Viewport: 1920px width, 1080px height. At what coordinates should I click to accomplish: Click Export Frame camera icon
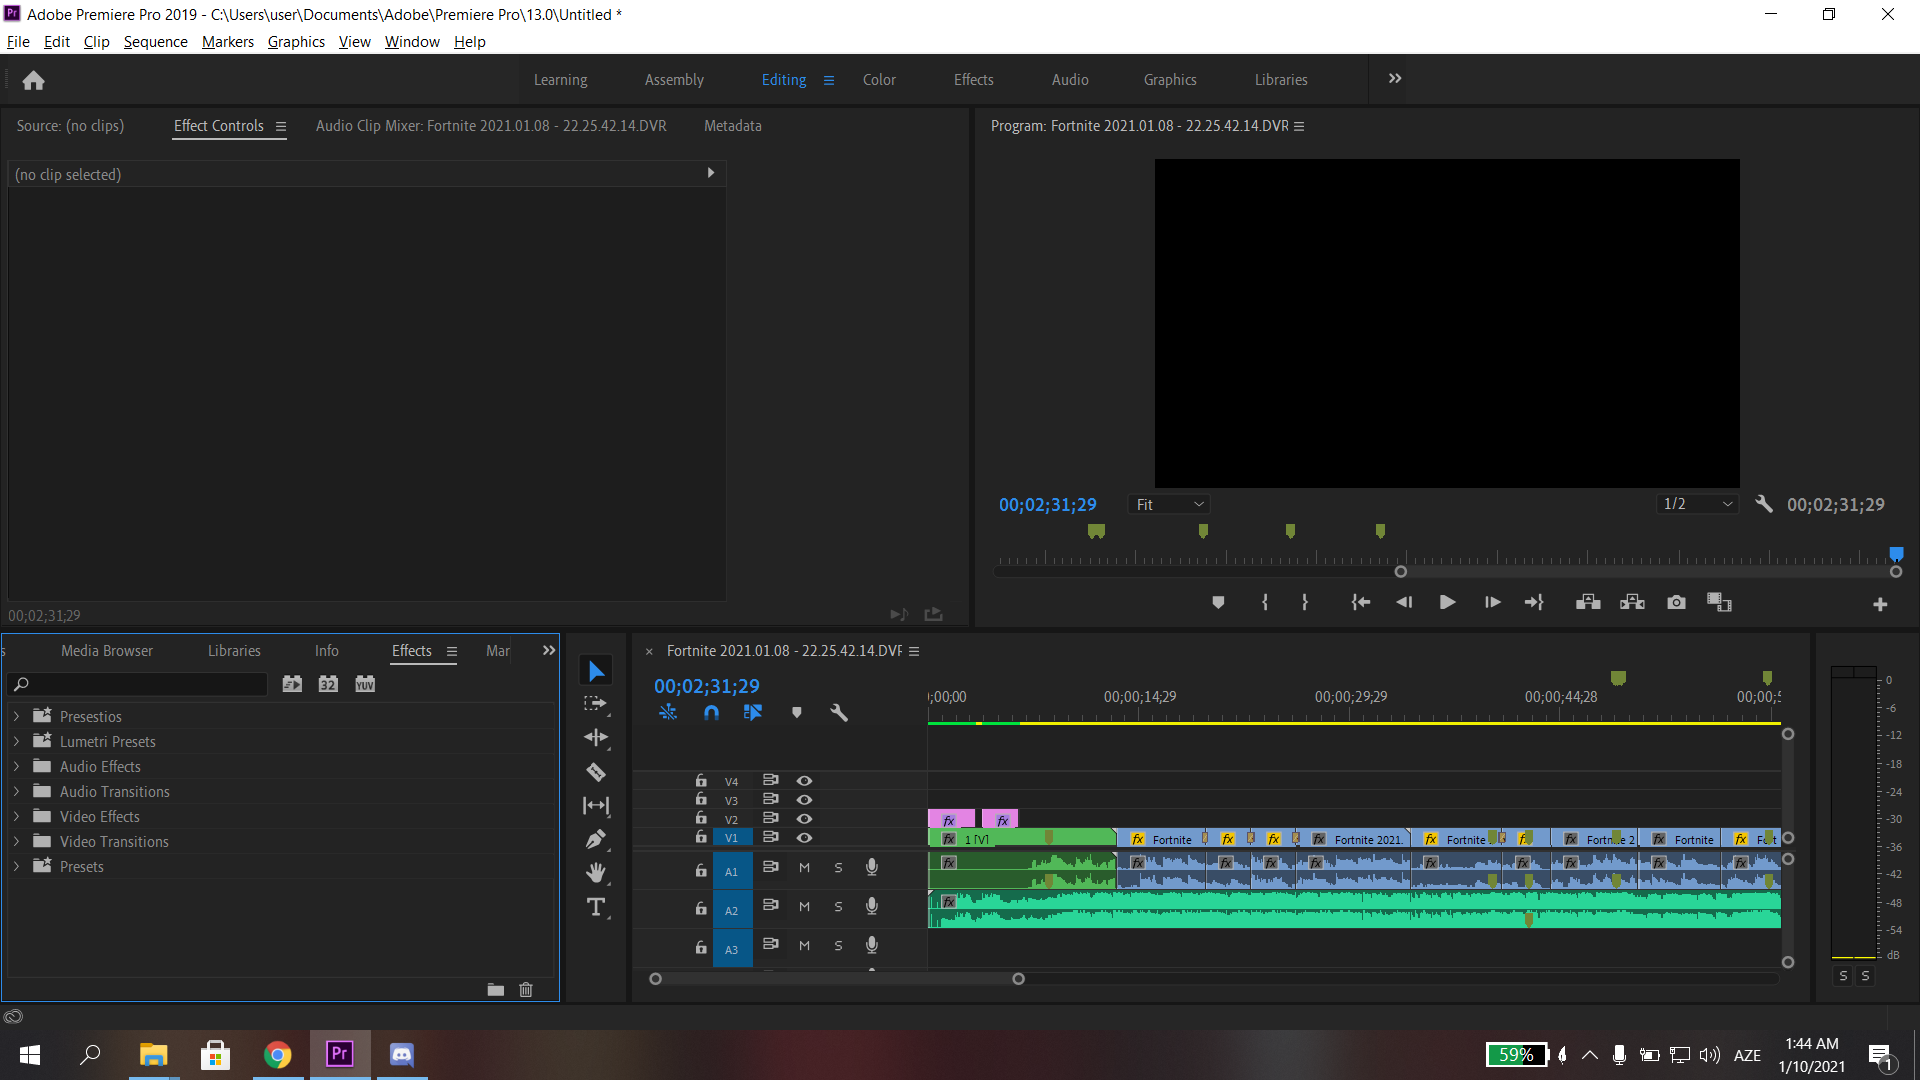1676,603
